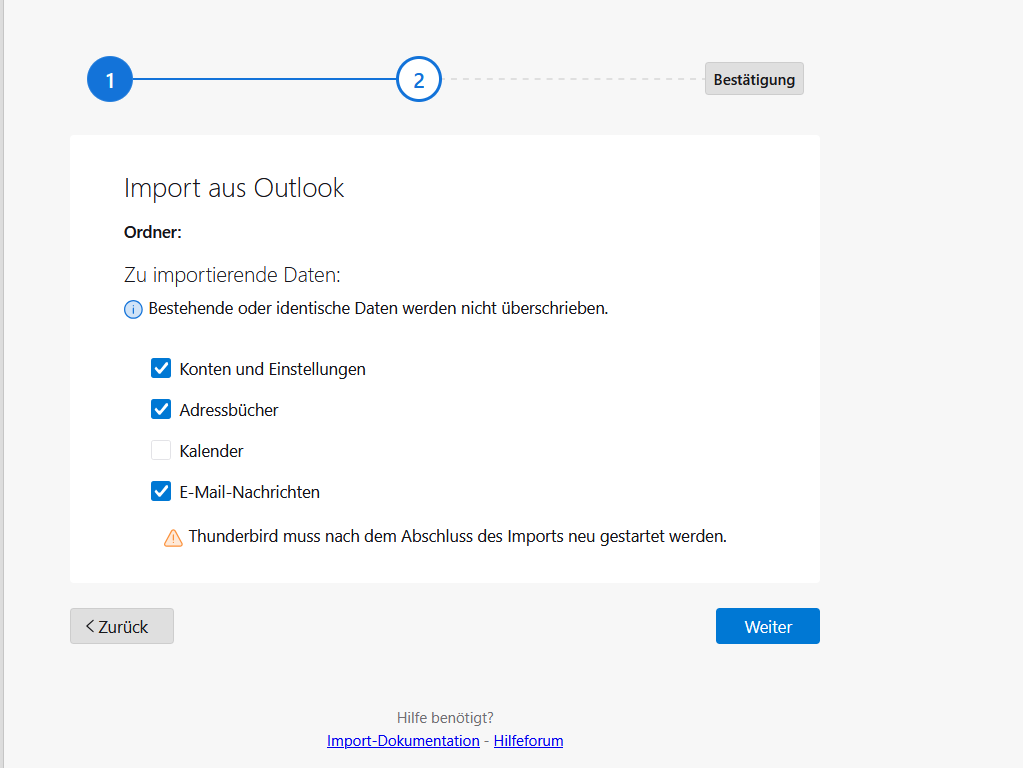Enable the Kalender checkbox
Screen dimensions: 1023x768
161,450
